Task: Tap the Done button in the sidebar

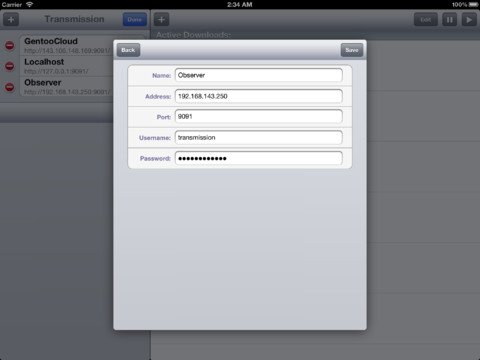Action: coord(135,20)
